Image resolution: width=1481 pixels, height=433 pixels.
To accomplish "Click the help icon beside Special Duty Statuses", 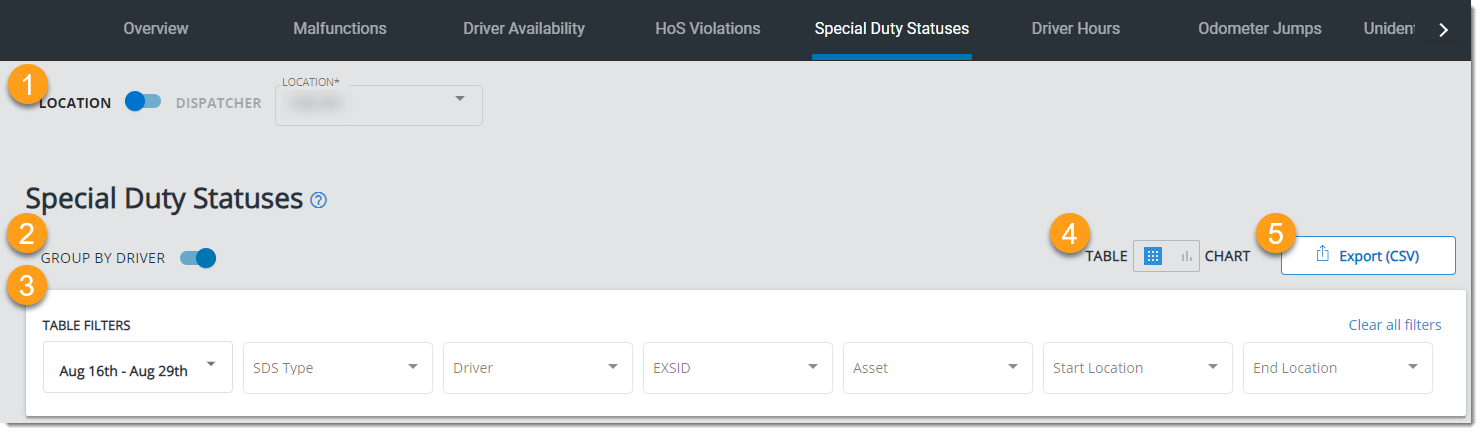I will (319, 200).
